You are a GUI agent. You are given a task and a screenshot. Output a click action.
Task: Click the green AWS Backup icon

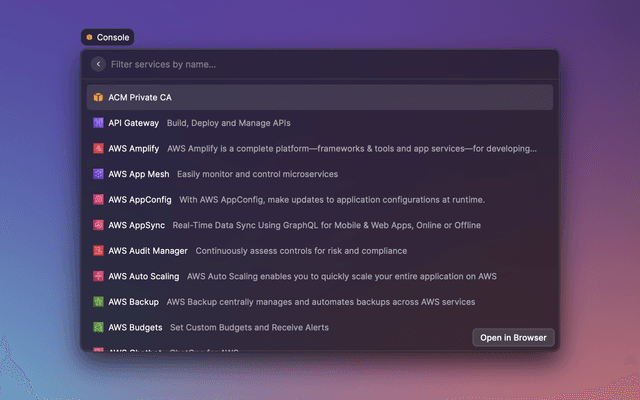[x=98, y=301]
